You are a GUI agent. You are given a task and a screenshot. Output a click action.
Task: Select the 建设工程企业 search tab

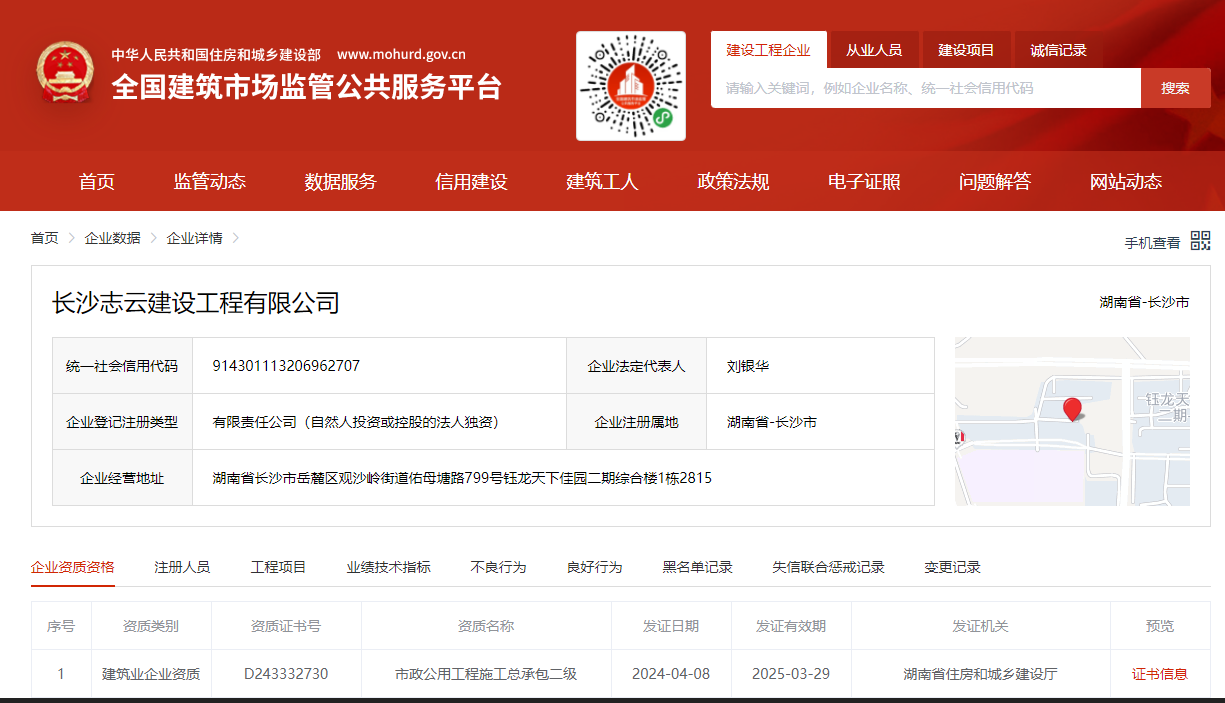(768, 50)
